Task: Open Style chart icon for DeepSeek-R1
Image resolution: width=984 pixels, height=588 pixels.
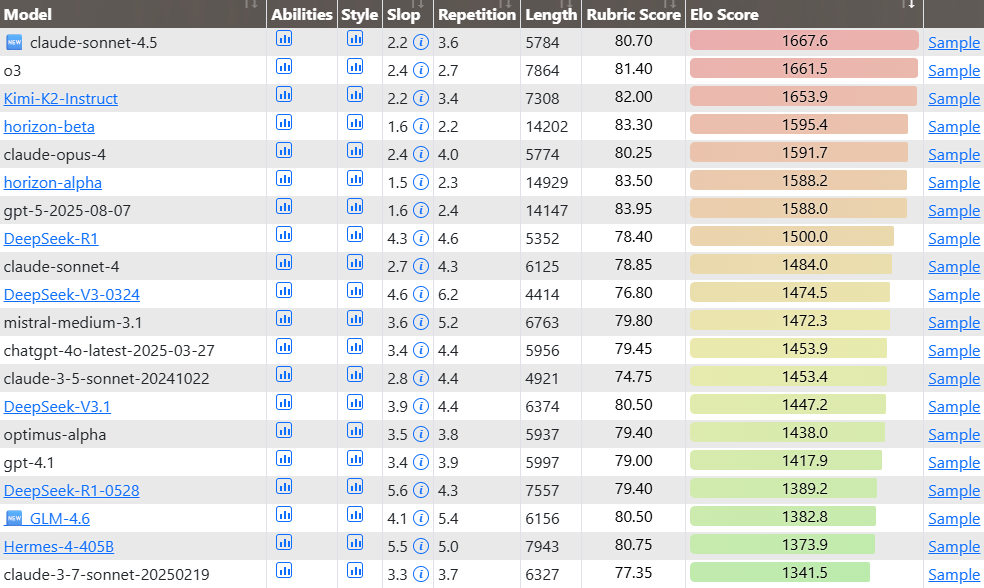Action: coord(355,235)
